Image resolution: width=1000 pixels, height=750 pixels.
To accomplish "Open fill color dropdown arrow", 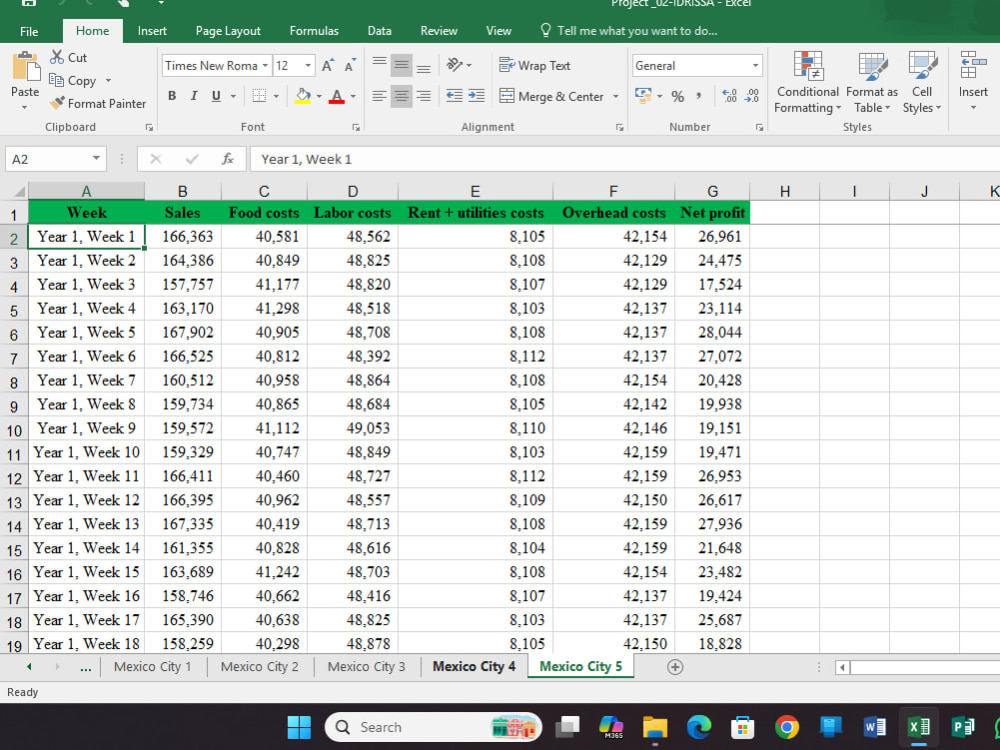I will 319,96.
